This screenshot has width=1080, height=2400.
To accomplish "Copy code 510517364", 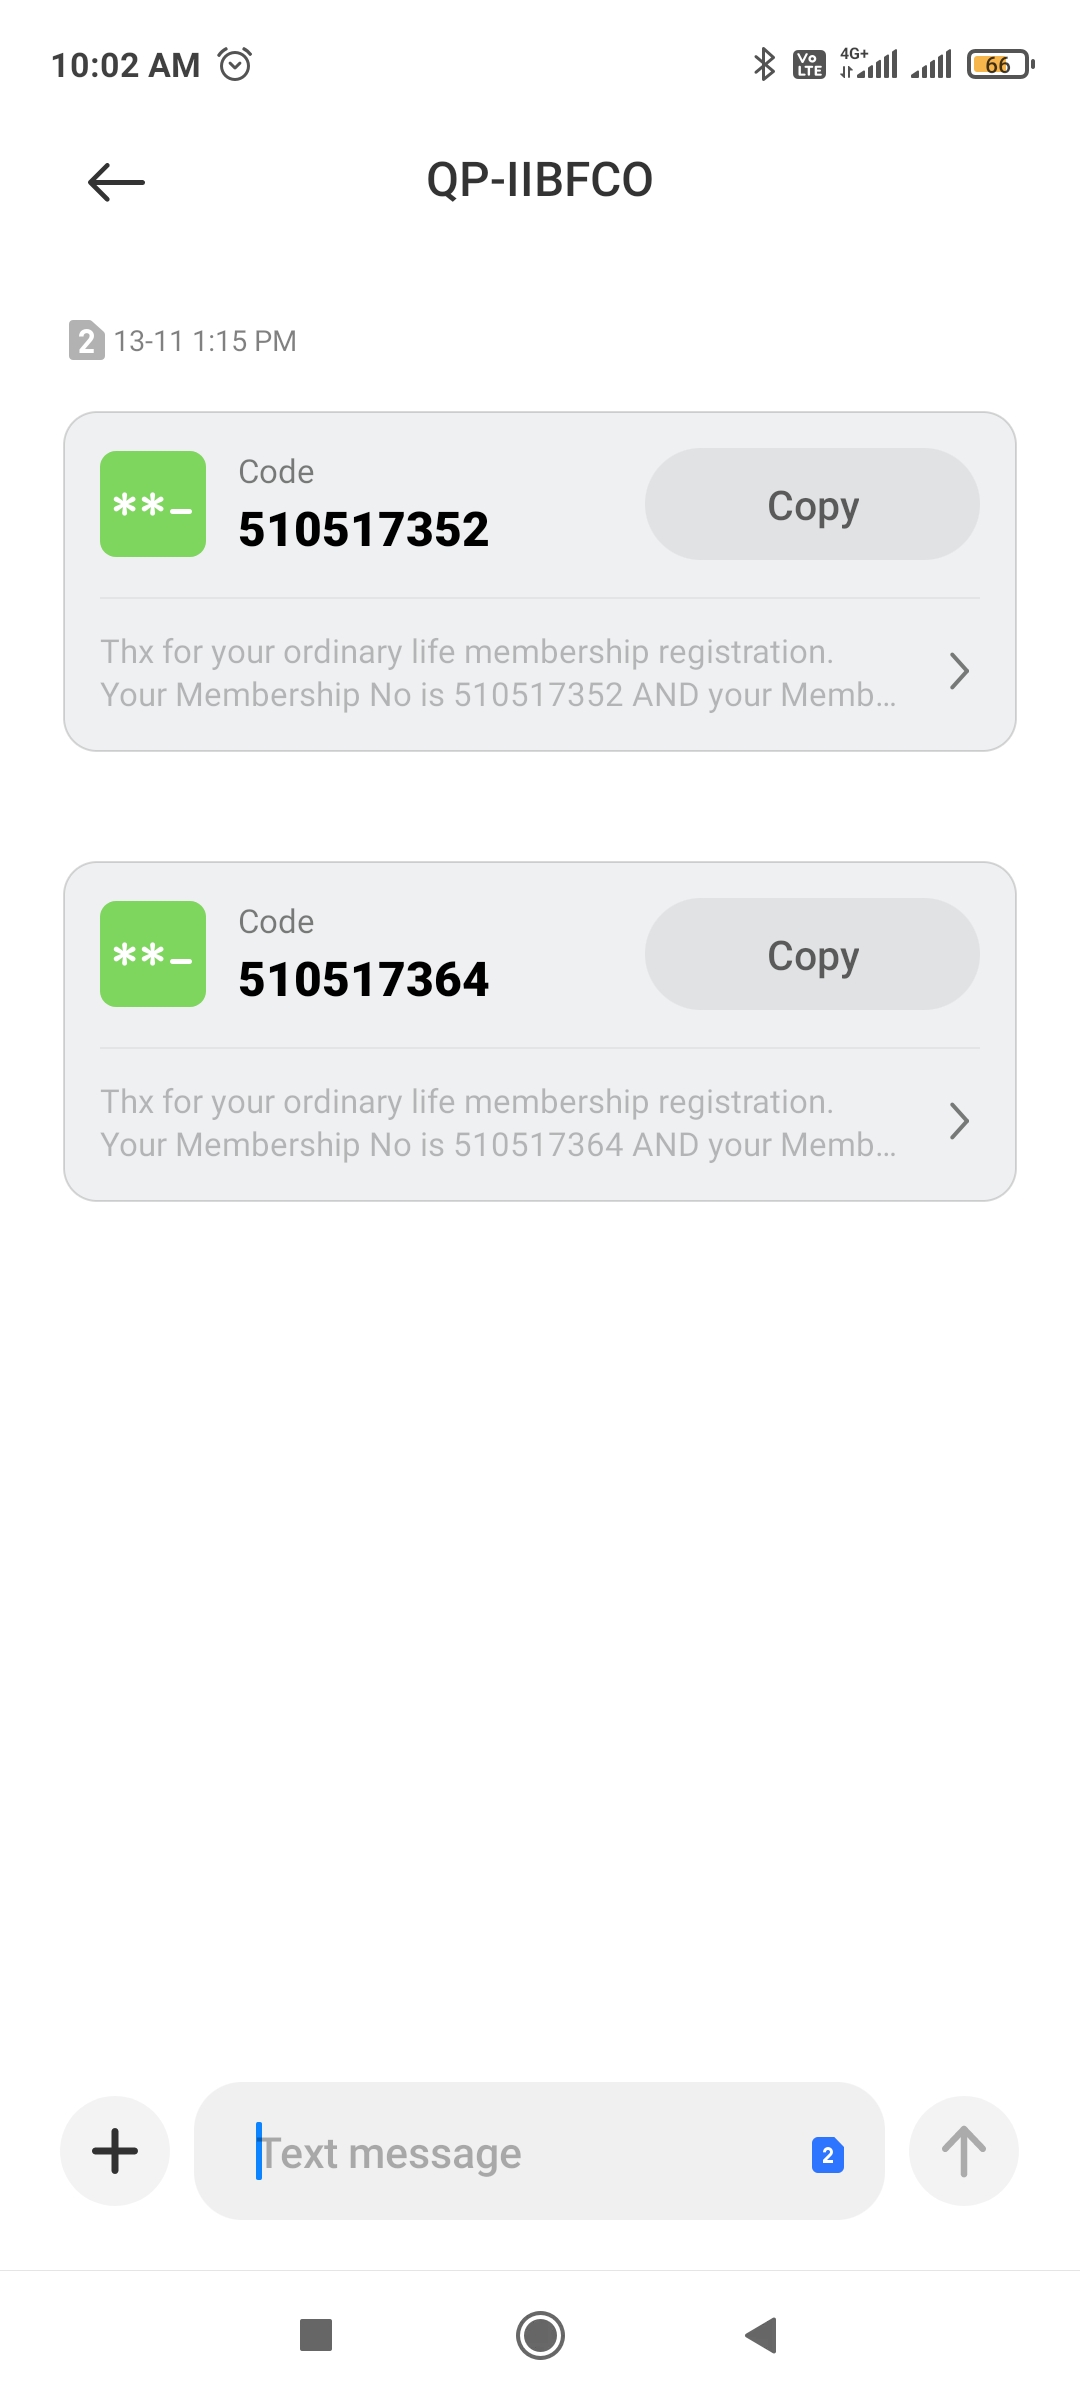I will pyautogui.click(x=812, y=954).
